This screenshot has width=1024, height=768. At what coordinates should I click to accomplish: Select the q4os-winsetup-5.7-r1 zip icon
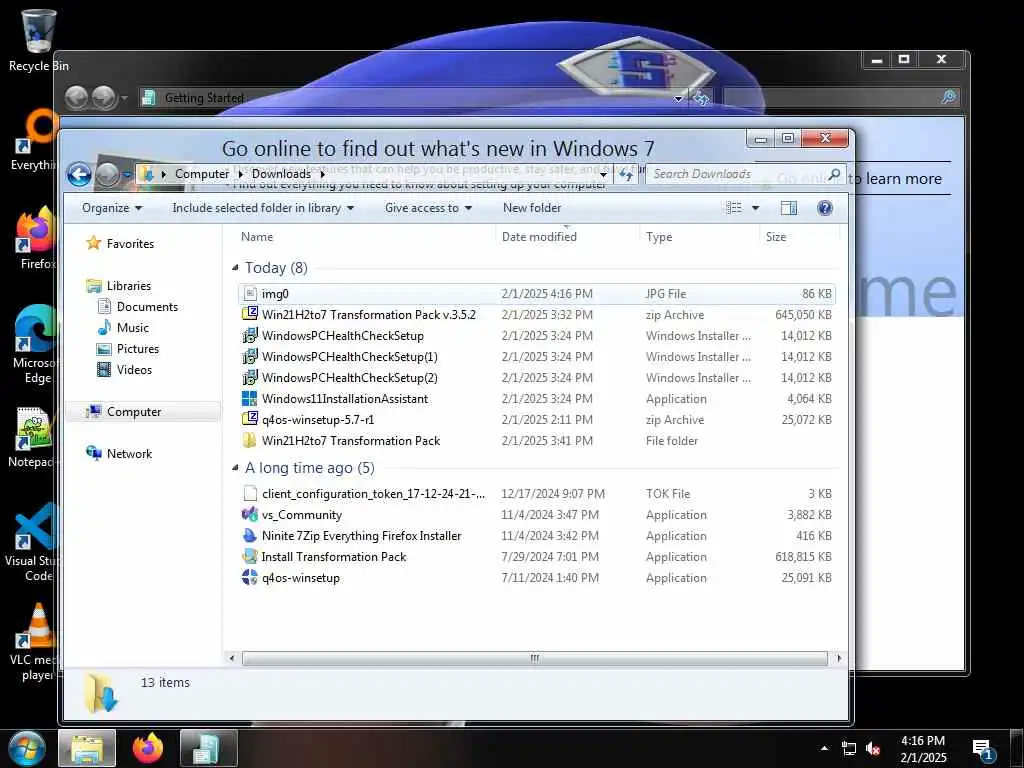tap(249, 419)
